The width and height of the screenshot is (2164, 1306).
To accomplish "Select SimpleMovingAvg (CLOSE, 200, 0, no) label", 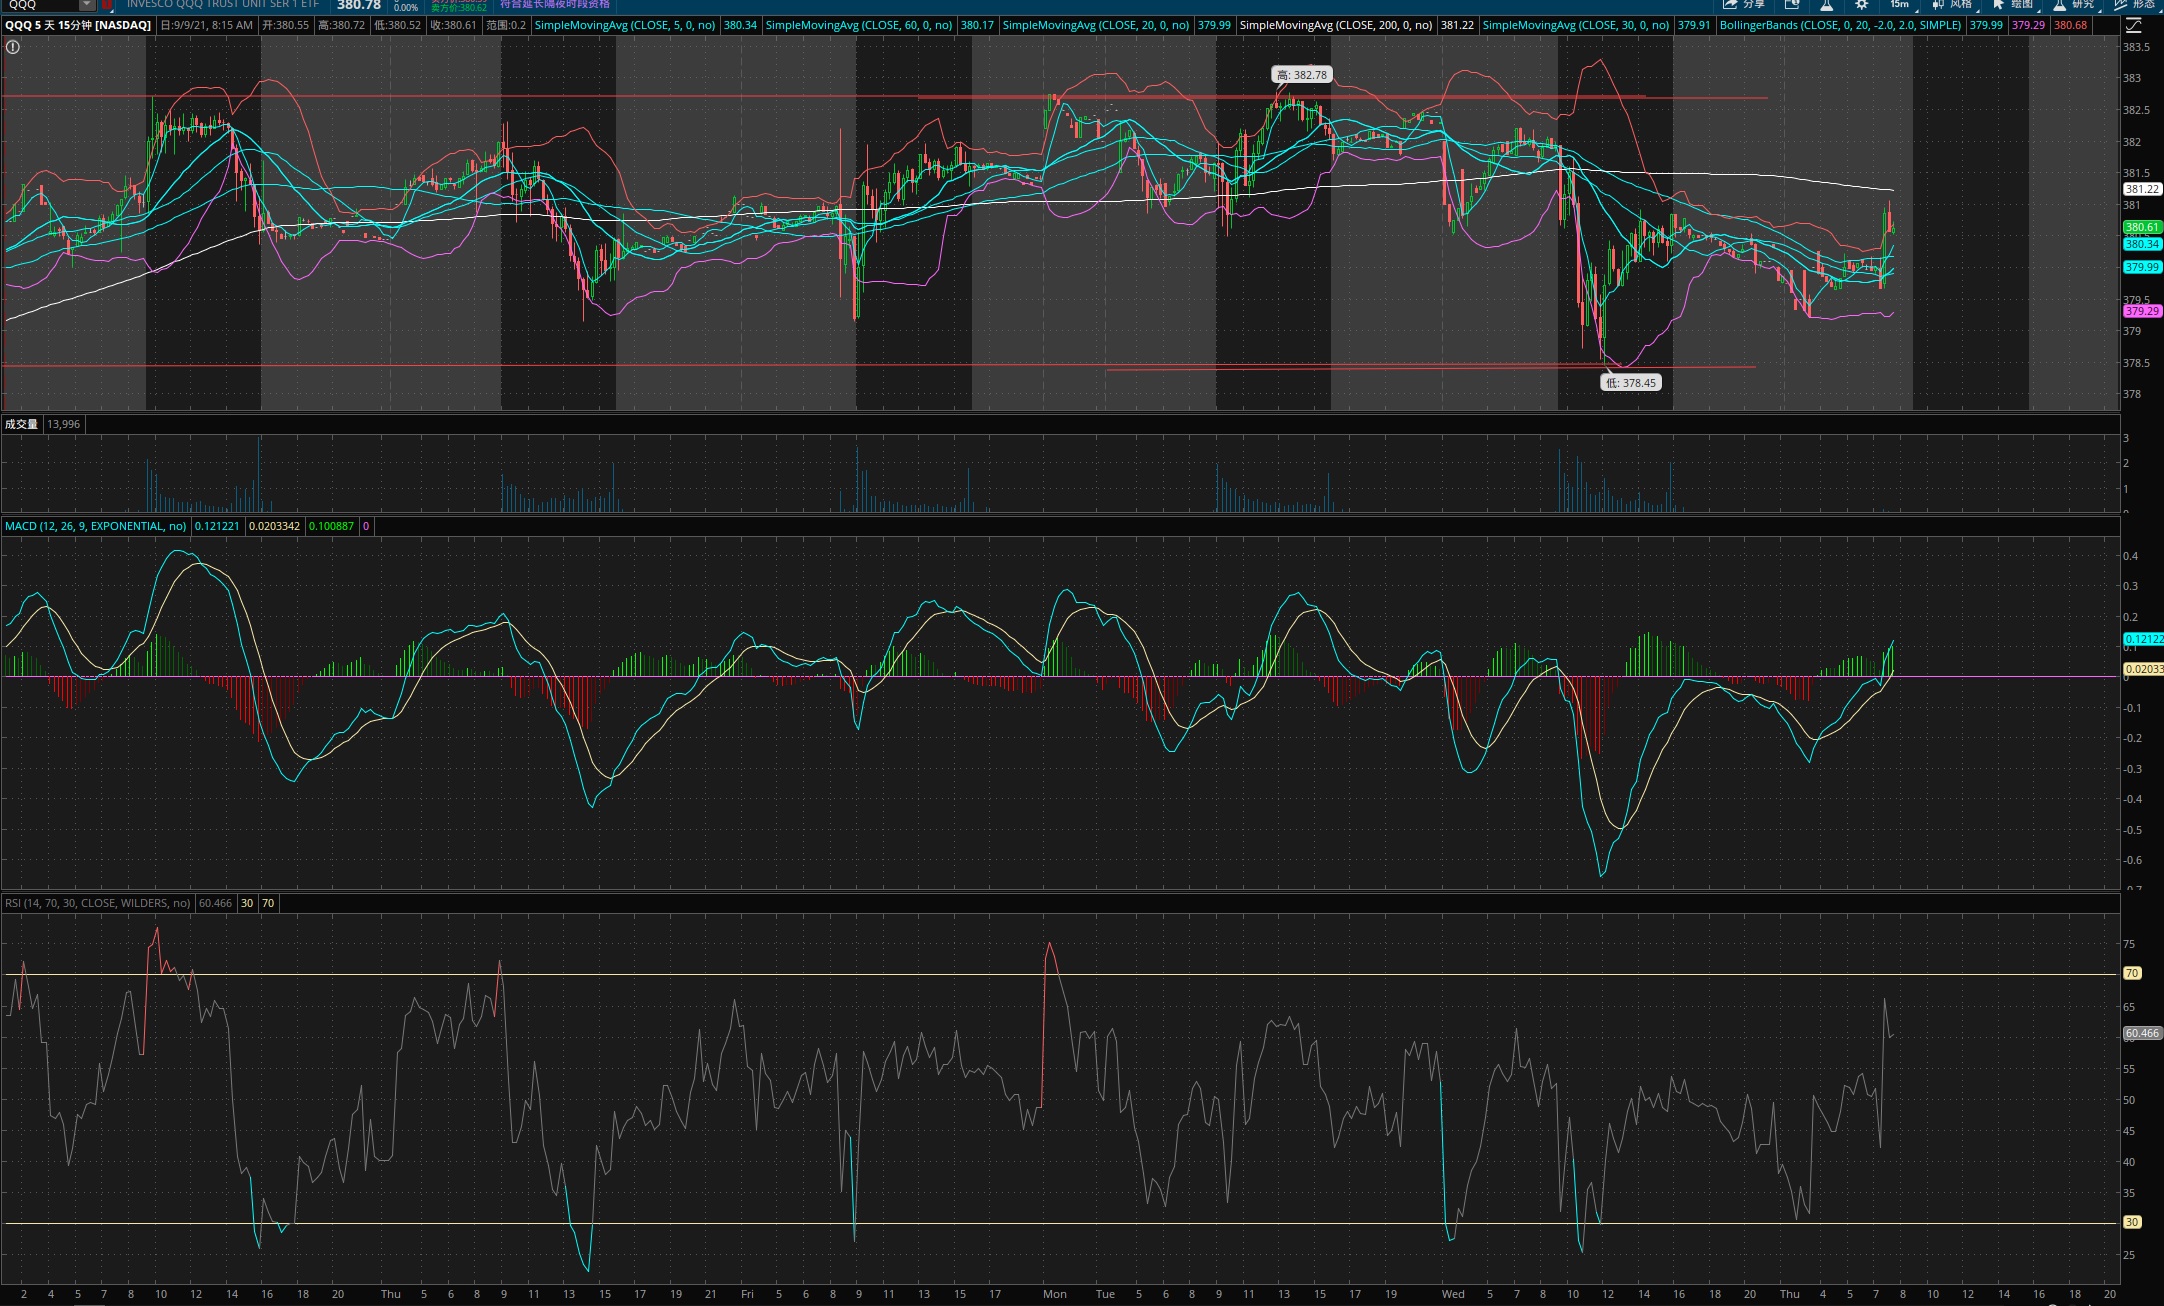I will (1336, 25).
